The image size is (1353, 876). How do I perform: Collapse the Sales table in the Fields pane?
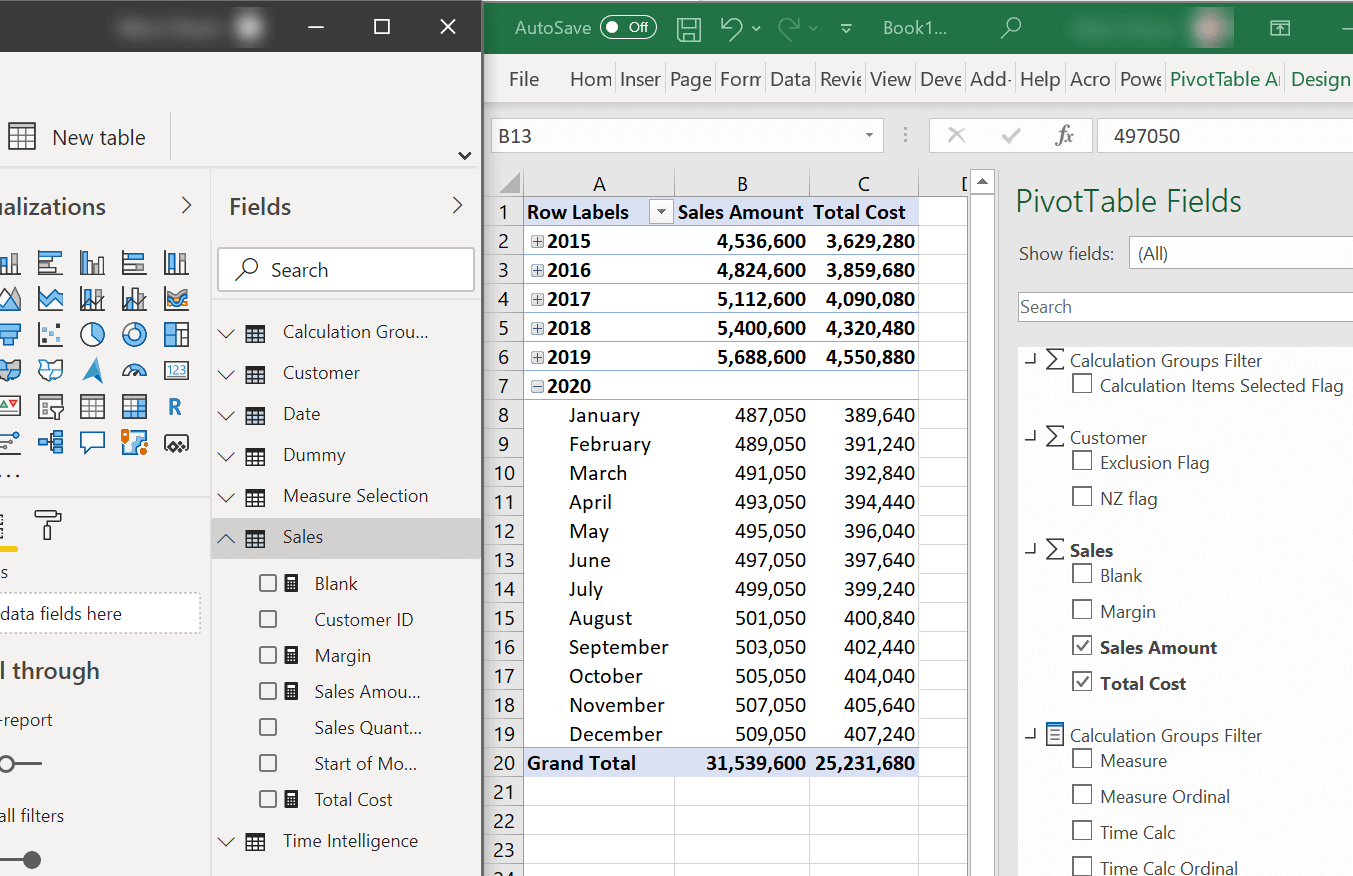coord(225,537)
